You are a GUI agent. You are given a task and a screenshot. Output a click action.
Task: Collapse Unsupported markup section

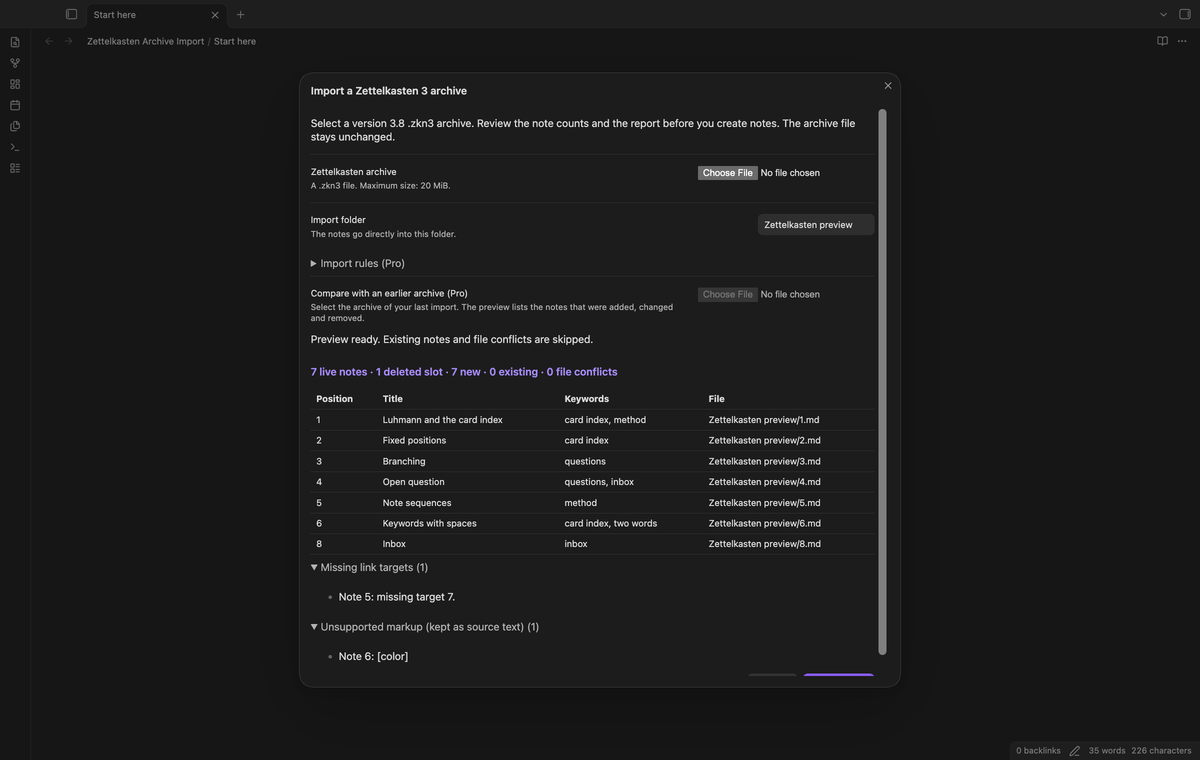(x=425, y=627)
